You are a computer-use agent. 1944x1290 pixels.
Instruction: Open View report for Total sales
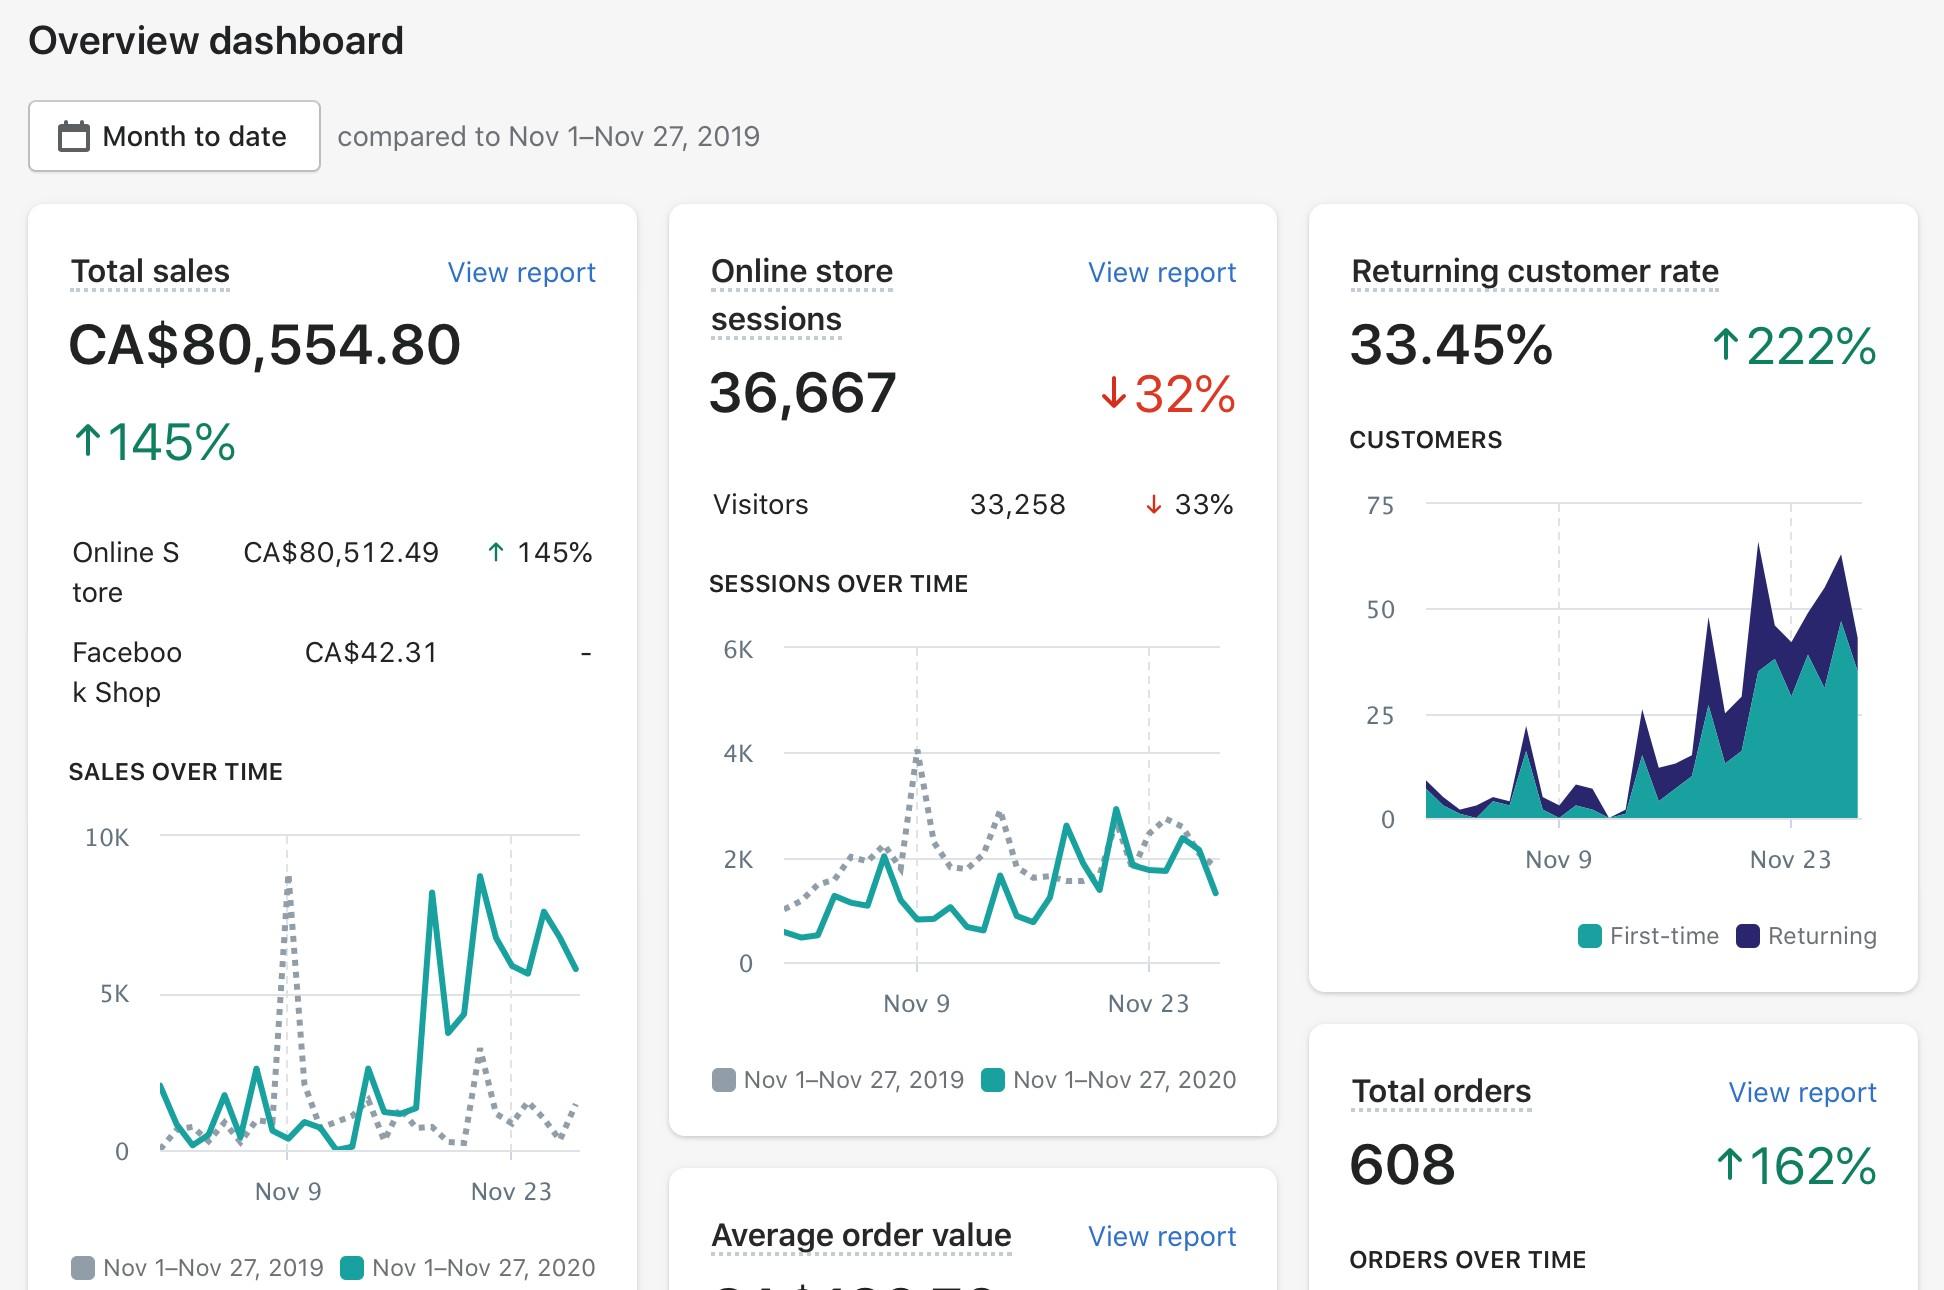521,272
